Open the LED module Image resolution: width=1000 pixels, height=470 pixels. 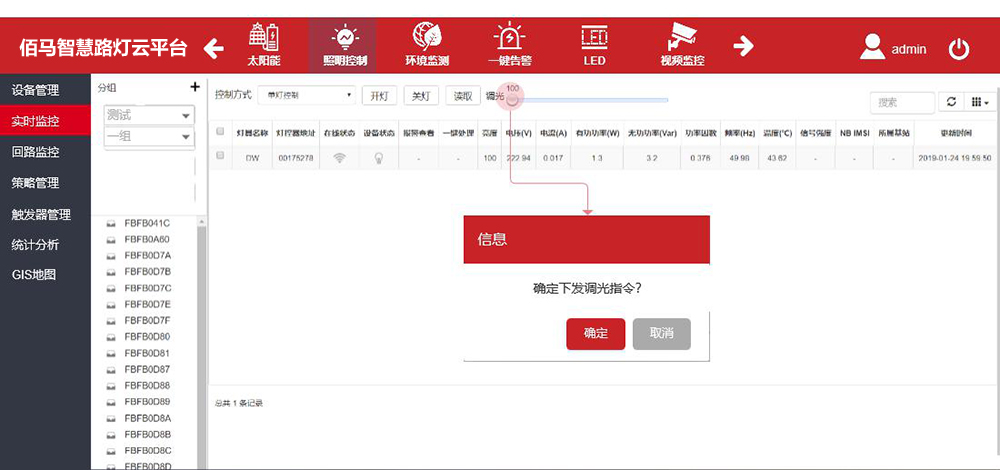[x=594, y=45]
